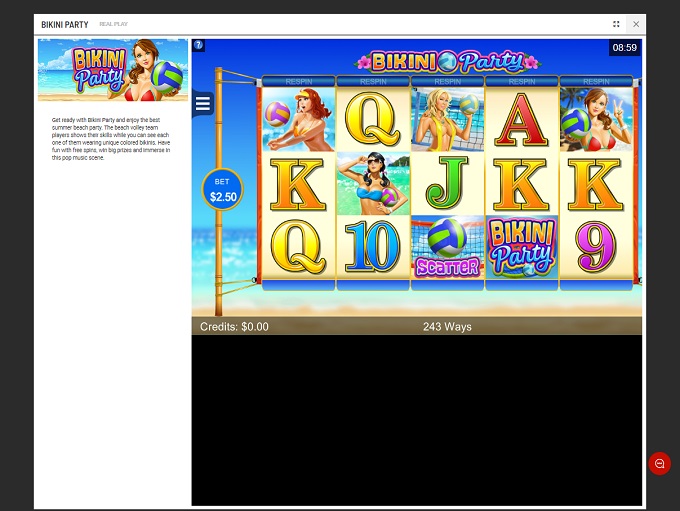
Task: Click the Bikini Party banner thumbnail
Action: [113, 70]
